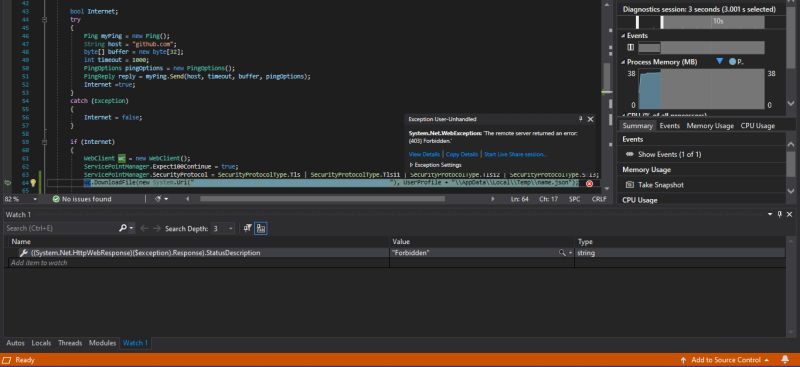
Task: Click Copy Details link
Action: point(462,154)
